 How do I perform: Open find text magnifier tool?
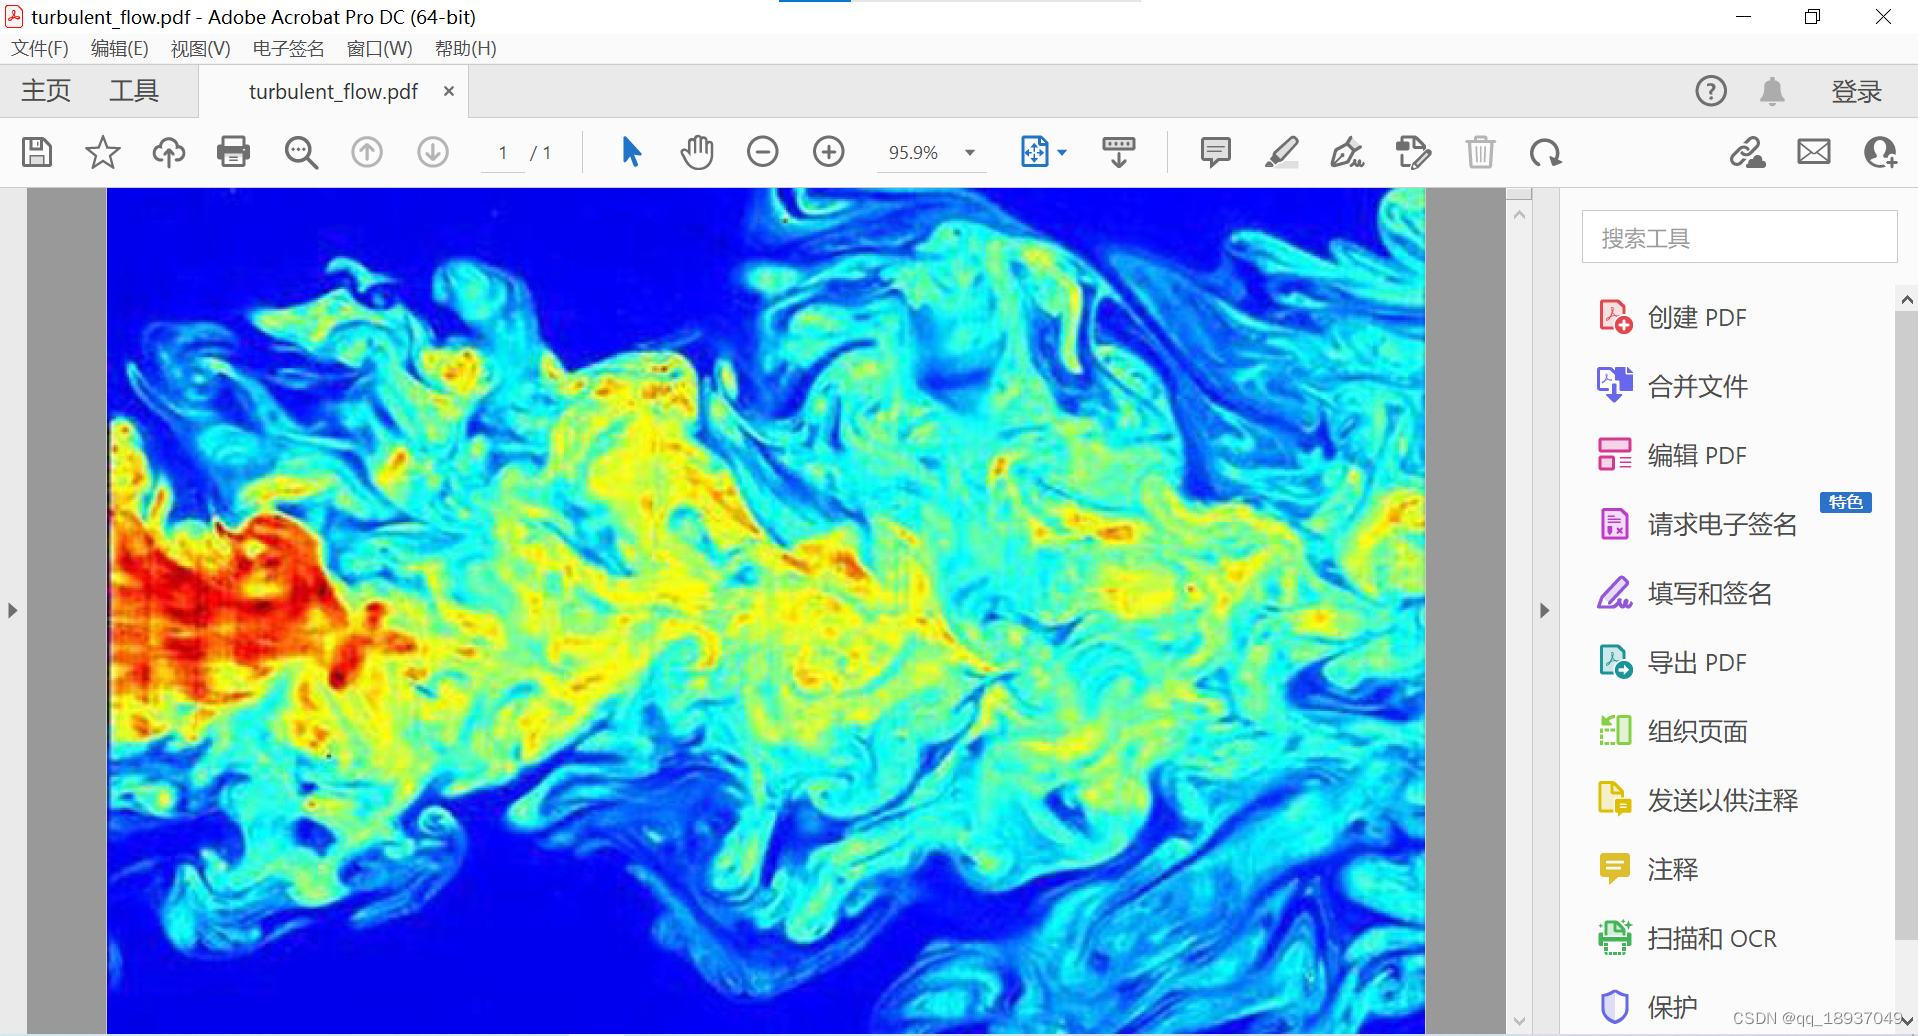click(x=301, y=152)
